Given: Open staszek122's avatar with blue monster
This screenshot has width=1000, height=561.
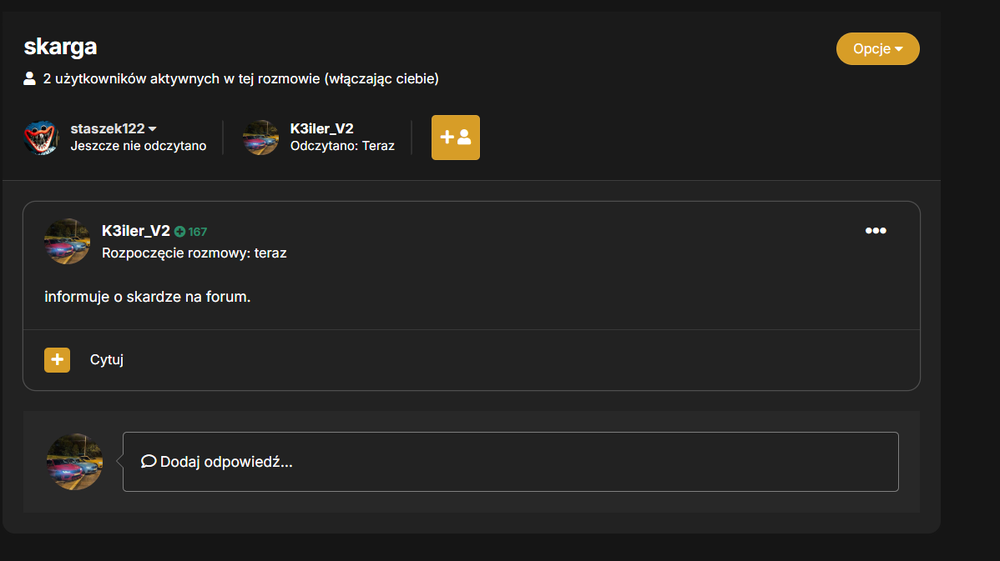Looking at the screenshot, I should coord(41,137).
